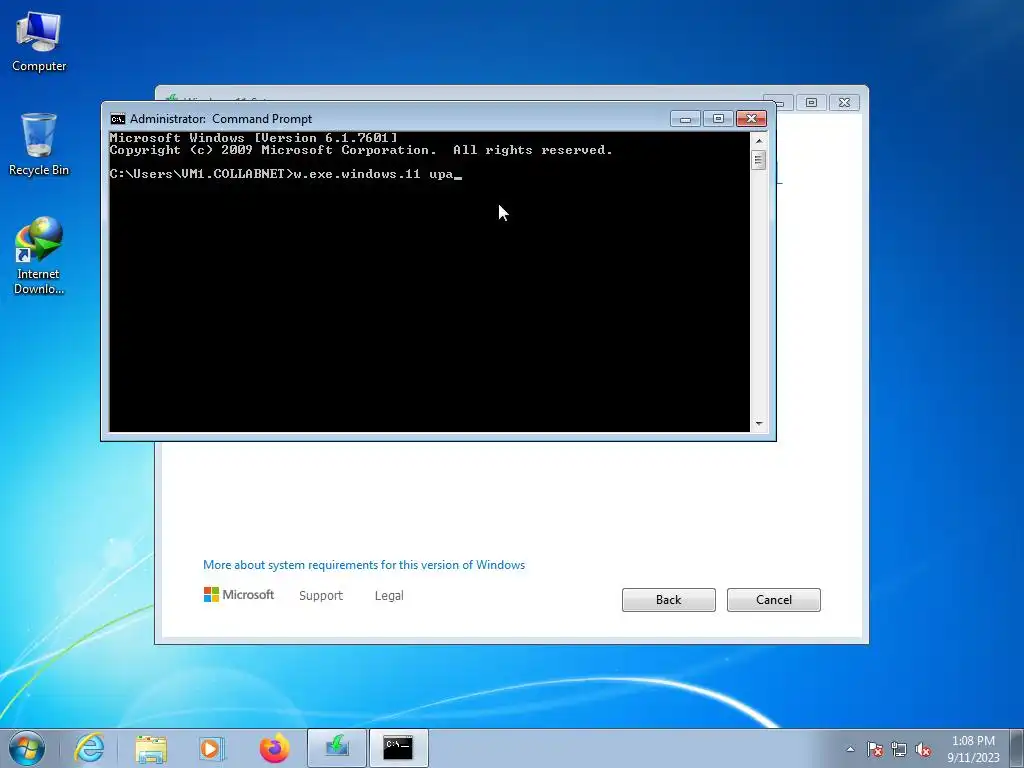Open the Command Prompt title bar system icon
This screenshot has width=1024, height=768.
click(118, 119)
